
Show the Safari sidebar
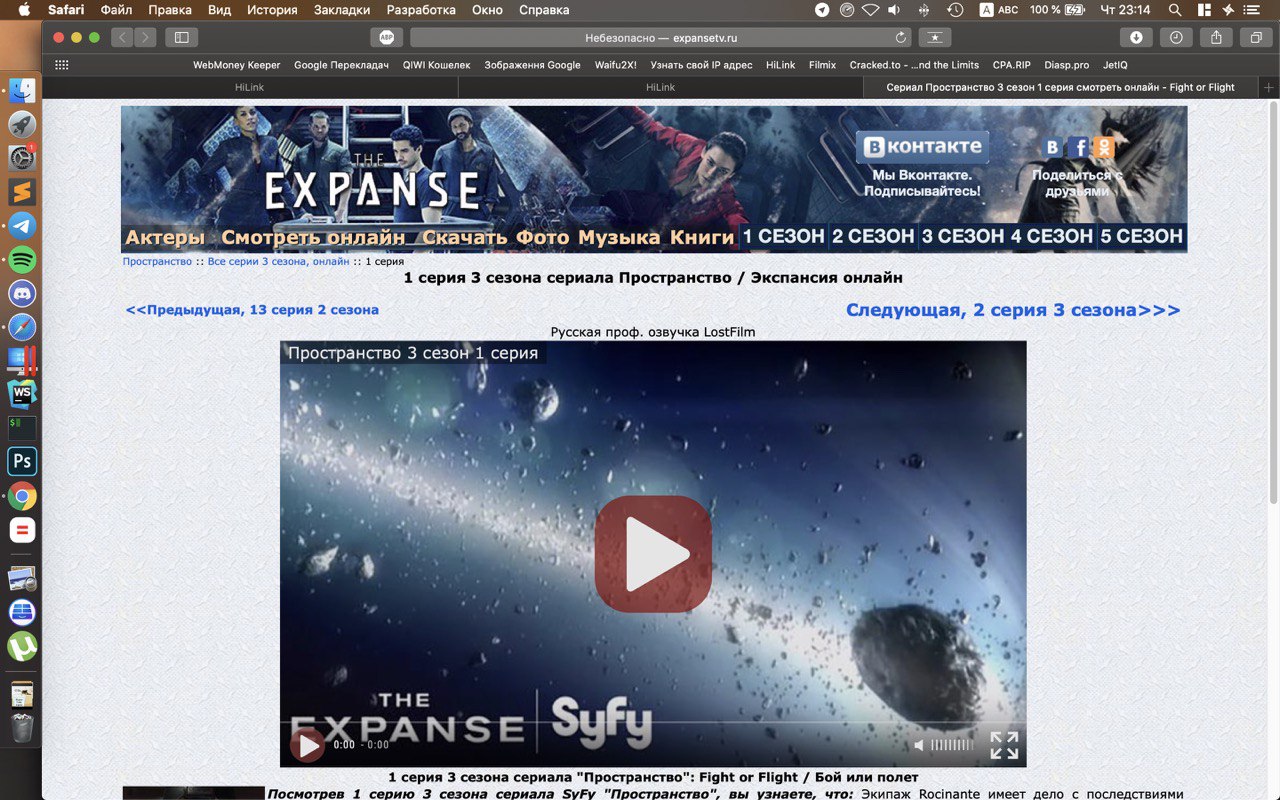pyautogui.click(x=181, y=37)
